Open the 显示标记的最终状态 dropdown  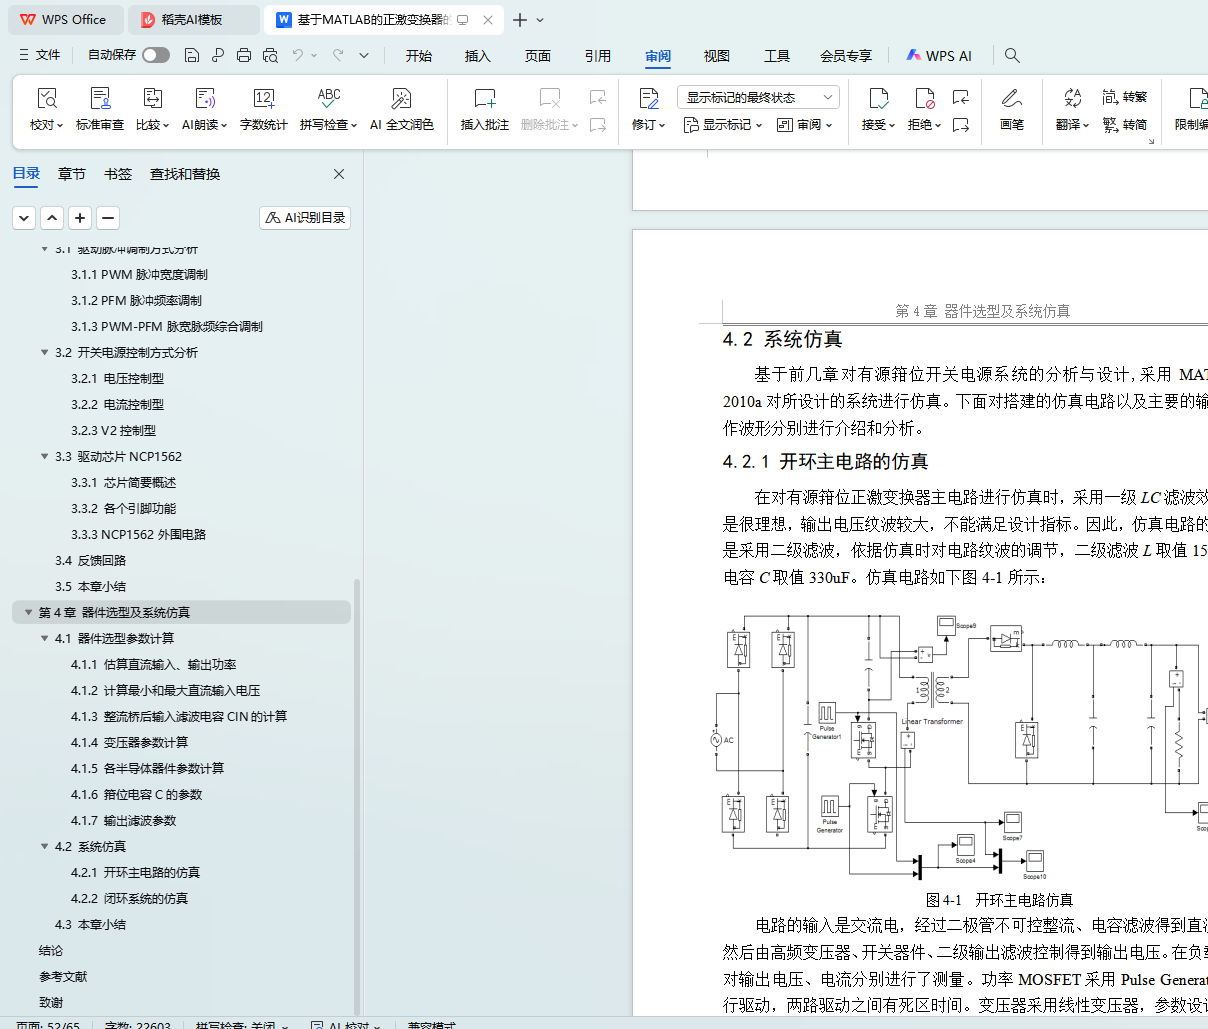coord(757,97)
